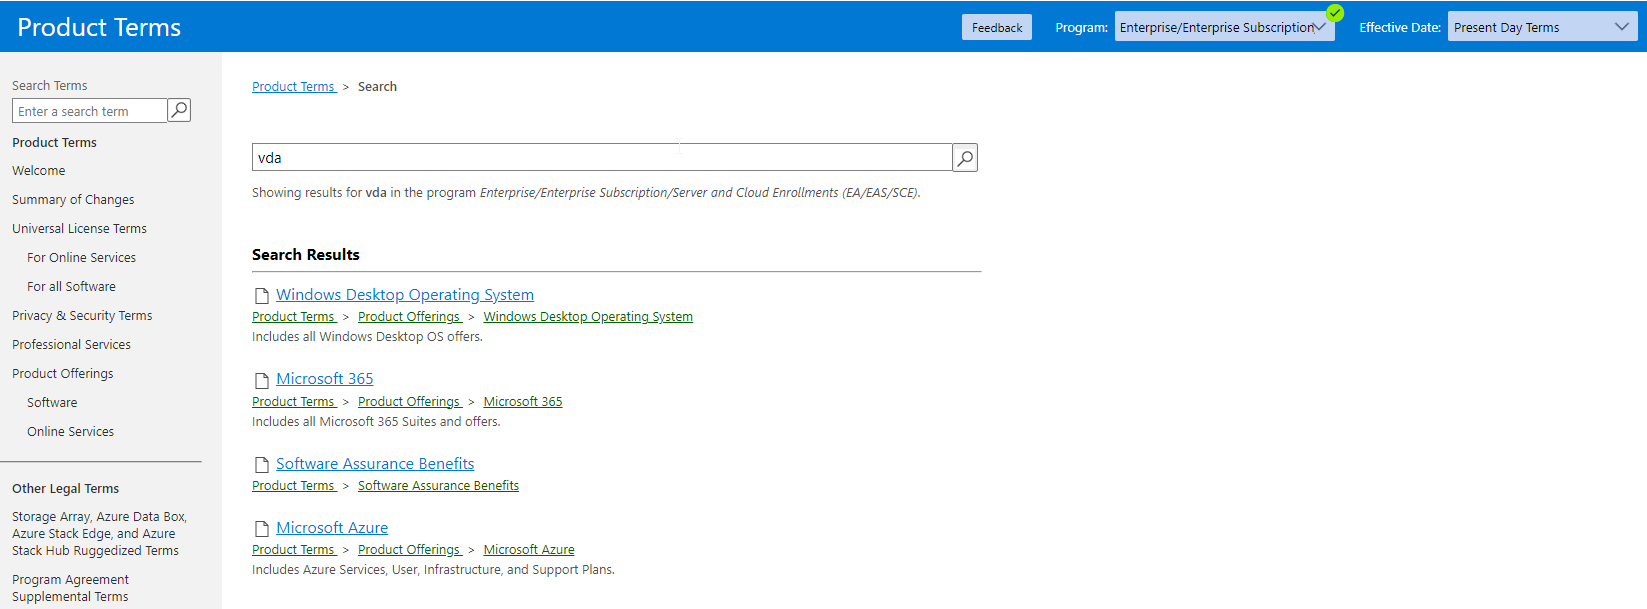Image resolution: width=1647 pixels, height=609 pixels.
Task: Click 'Includes Azure Services, User, Infrastructure' description
Action: click(x=433, y=570)
